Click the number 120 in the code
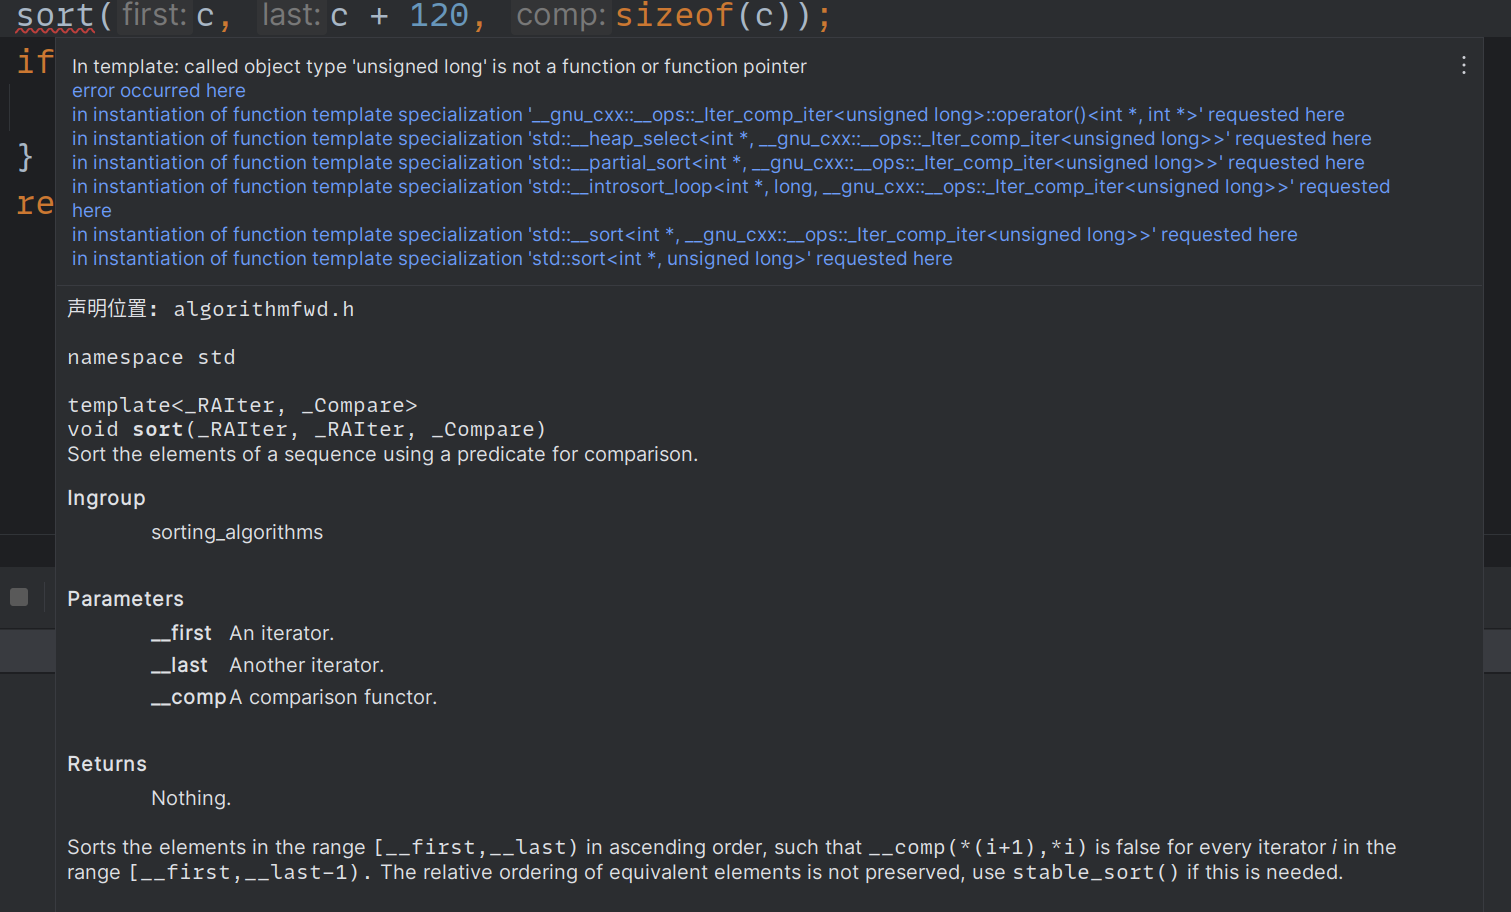 (x=438, y=16)
